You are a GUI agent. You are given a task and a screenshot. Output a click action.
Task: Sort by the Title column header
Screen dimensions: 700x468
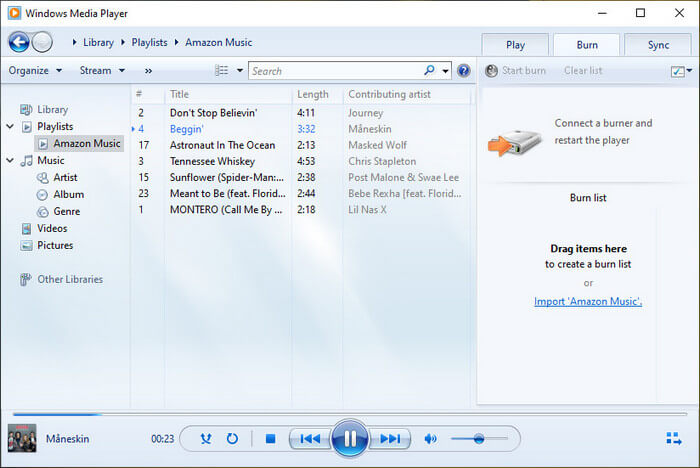(x=228, y=95)
